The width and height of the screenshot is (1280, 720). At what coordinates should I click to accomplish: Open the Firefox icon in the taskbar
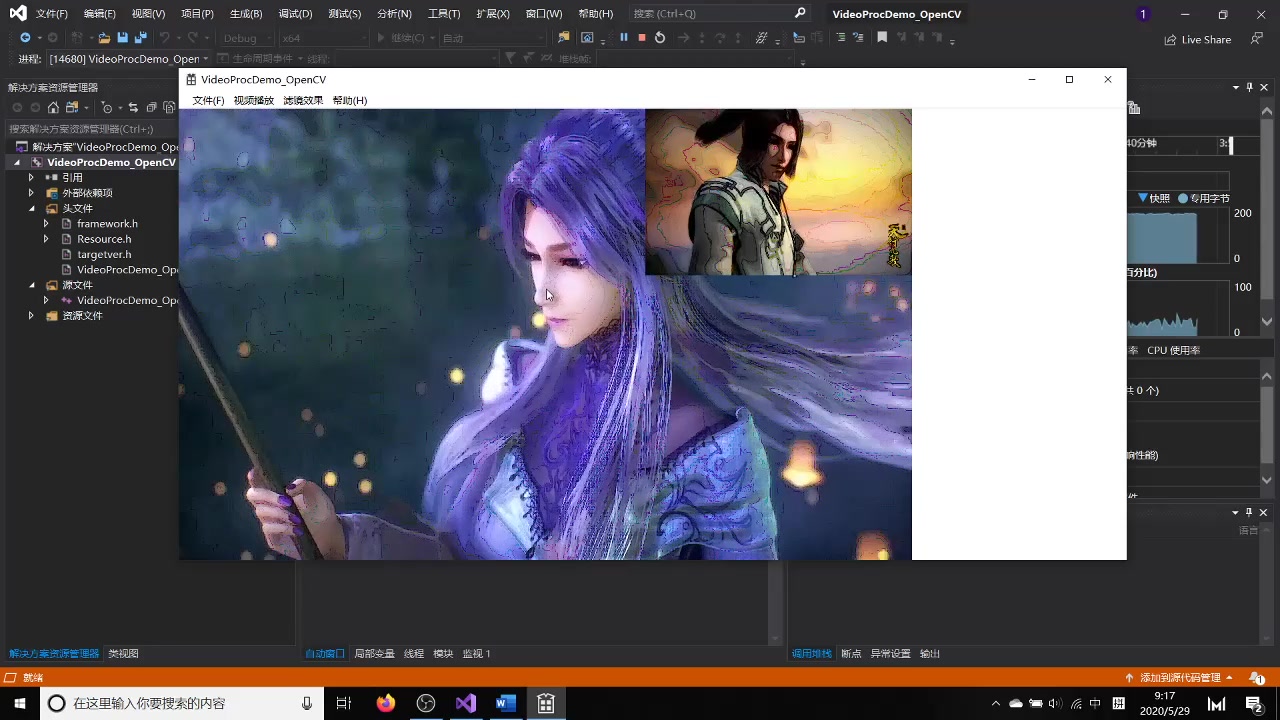(x=386, y=703)
